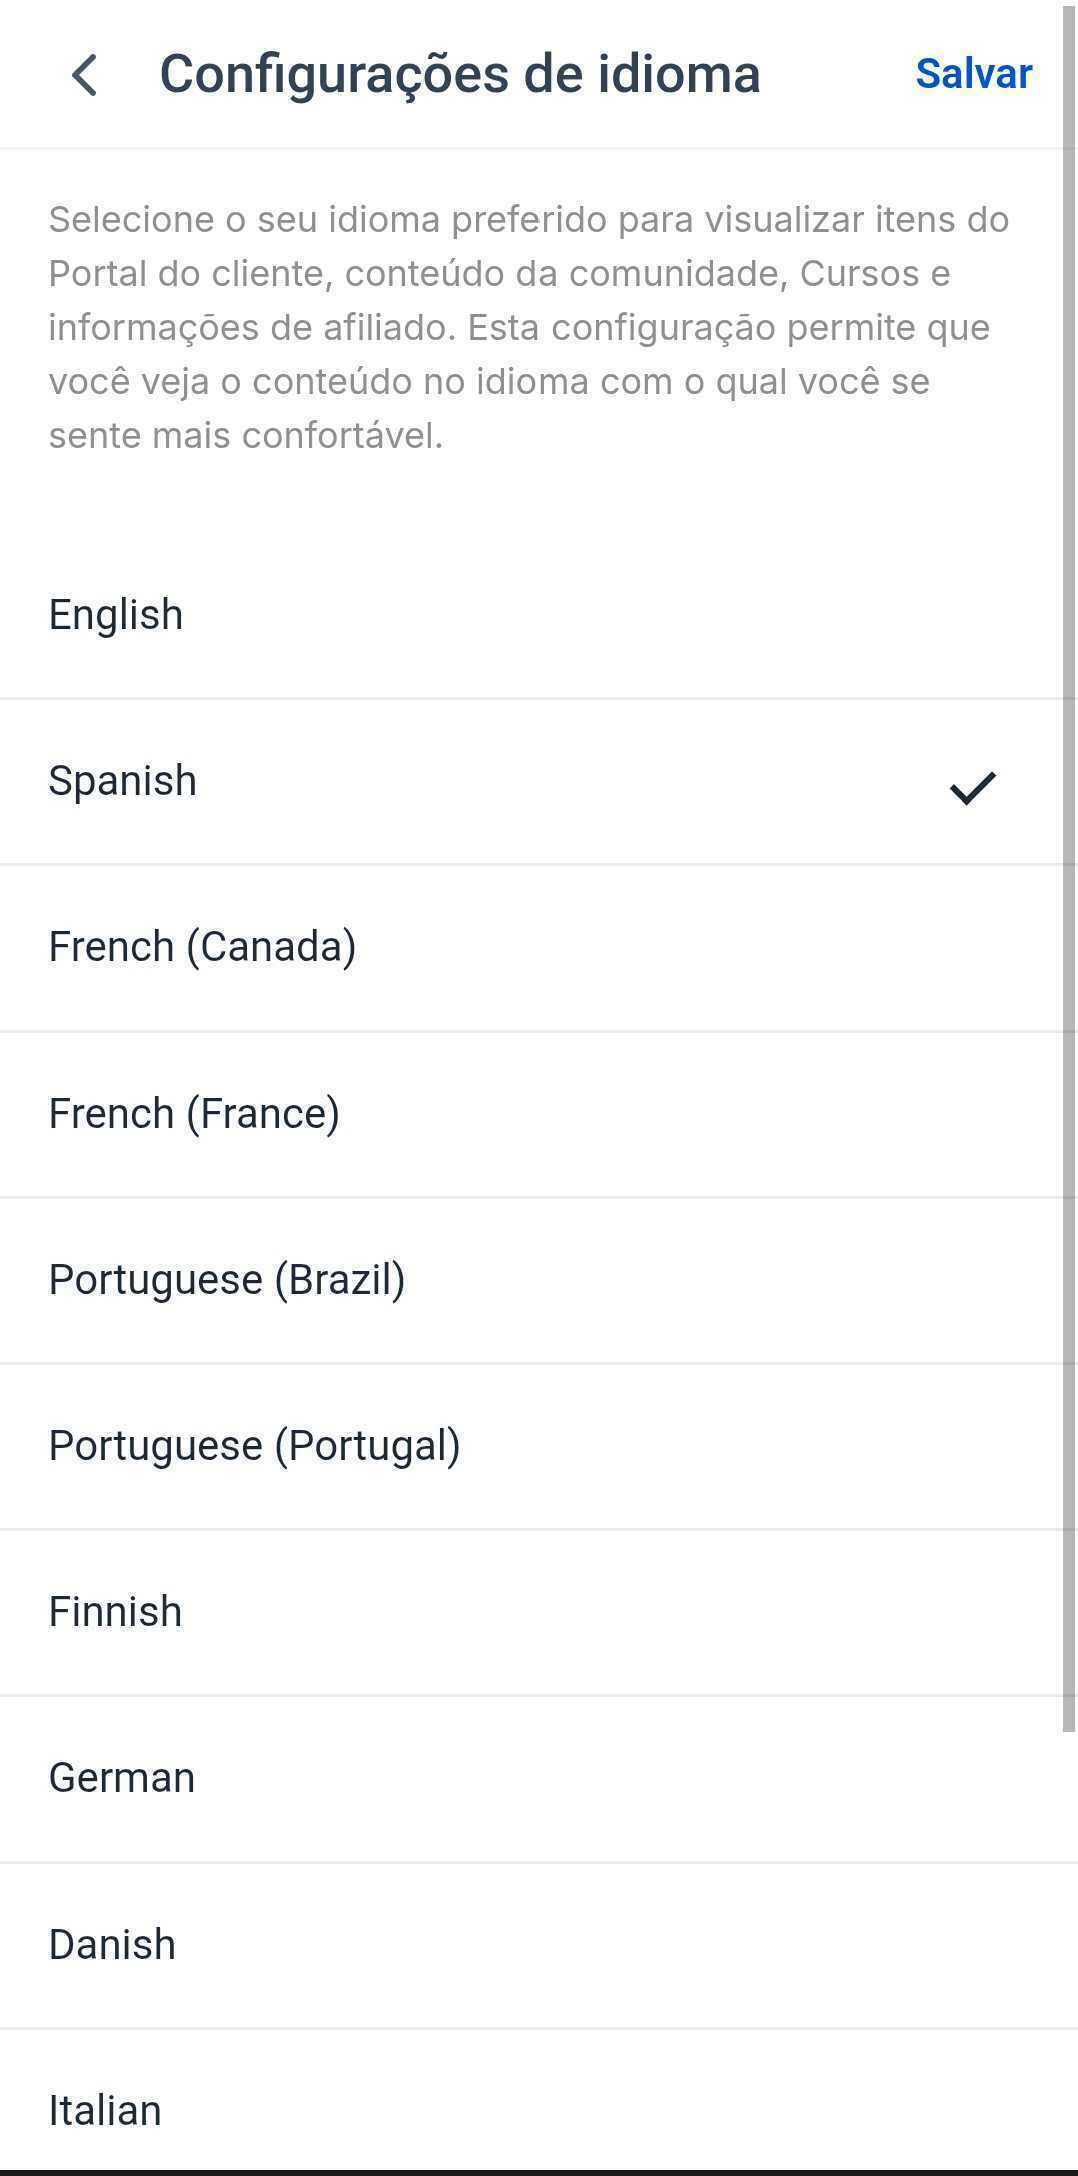Choose the Spanish language option

click(123, 781)
